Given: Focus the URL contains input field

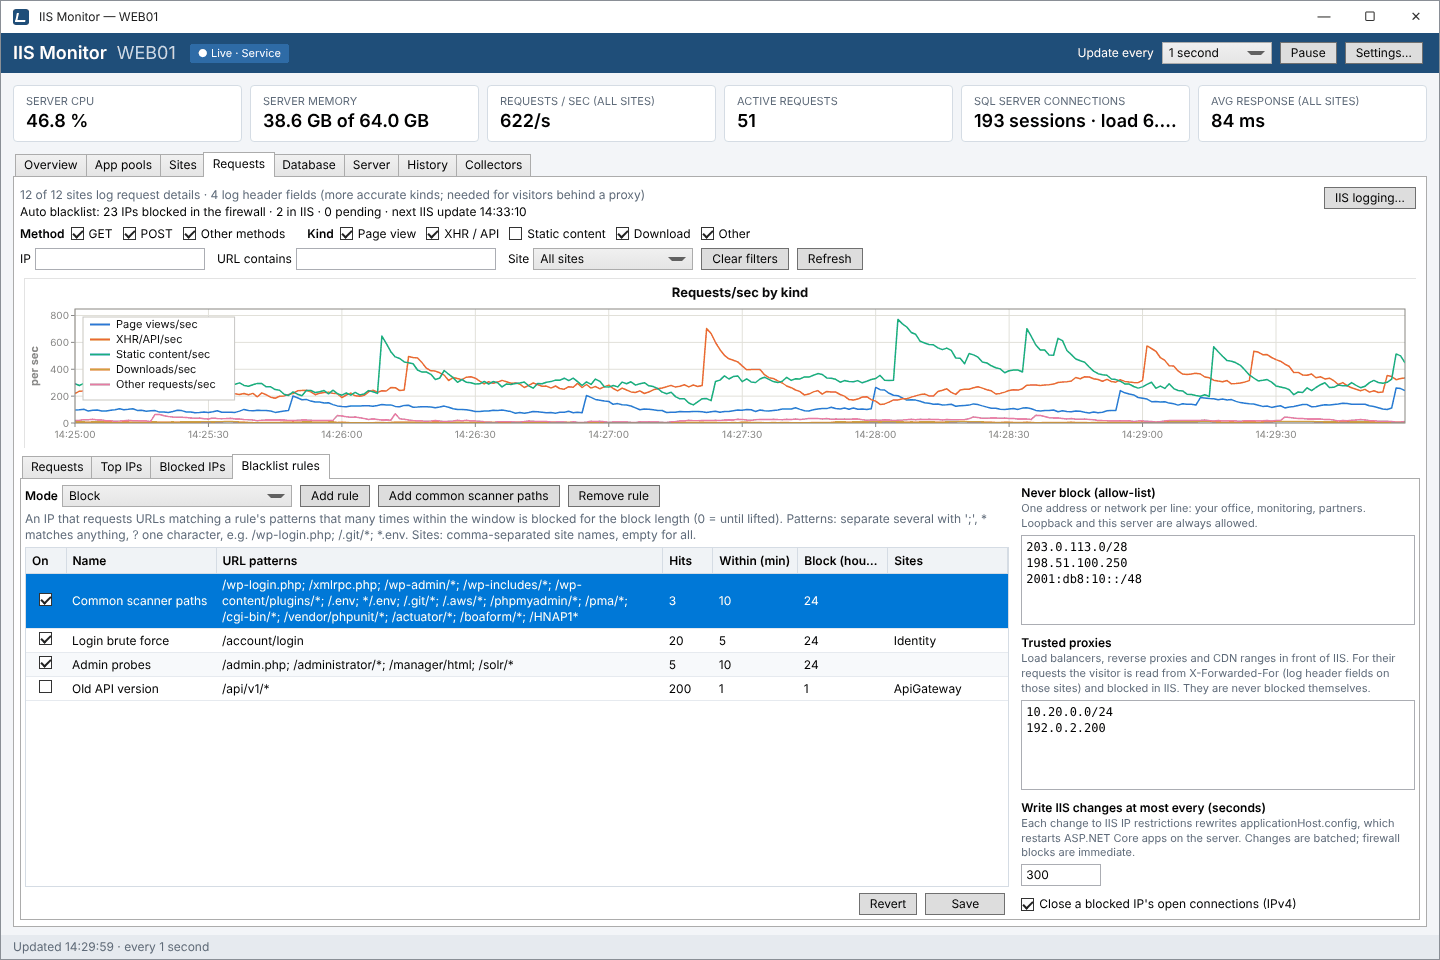Looking at the screenshot, I should click(396, 259).
